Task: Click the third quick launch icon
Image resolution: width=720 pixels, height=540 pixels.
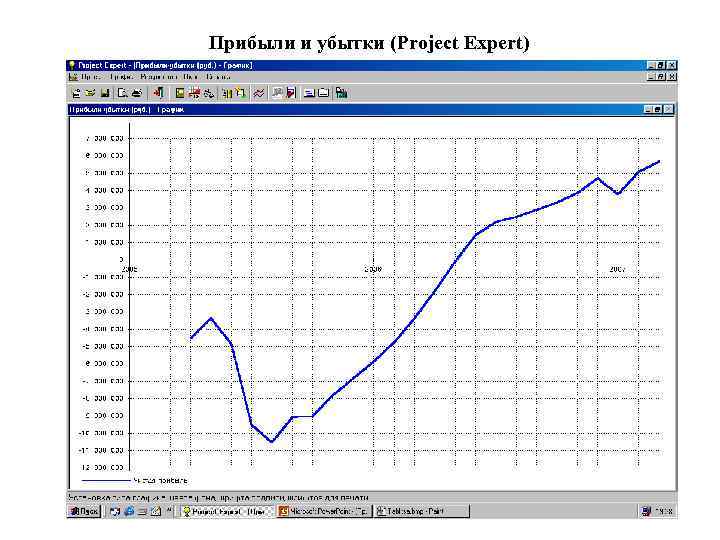Action: pyautogui.click(x=143, y=511)
